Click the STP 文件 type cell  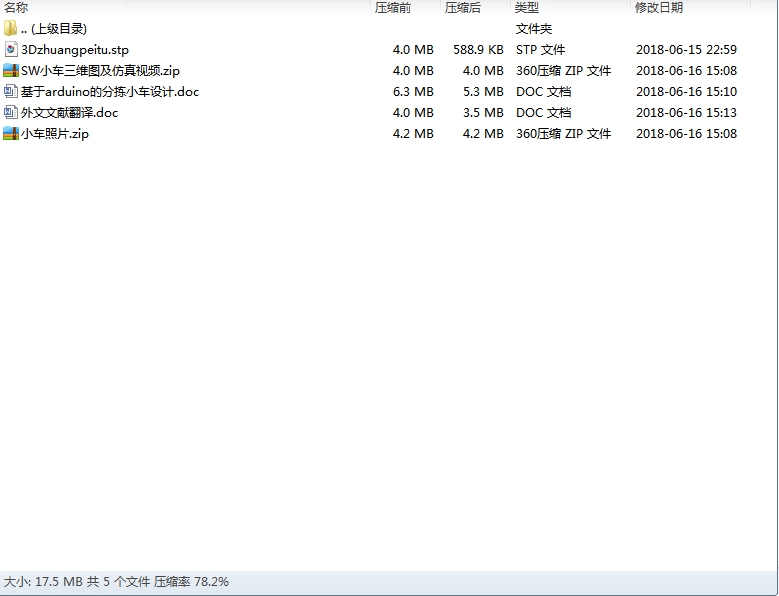pyautogui.click(x=541, y=50)
